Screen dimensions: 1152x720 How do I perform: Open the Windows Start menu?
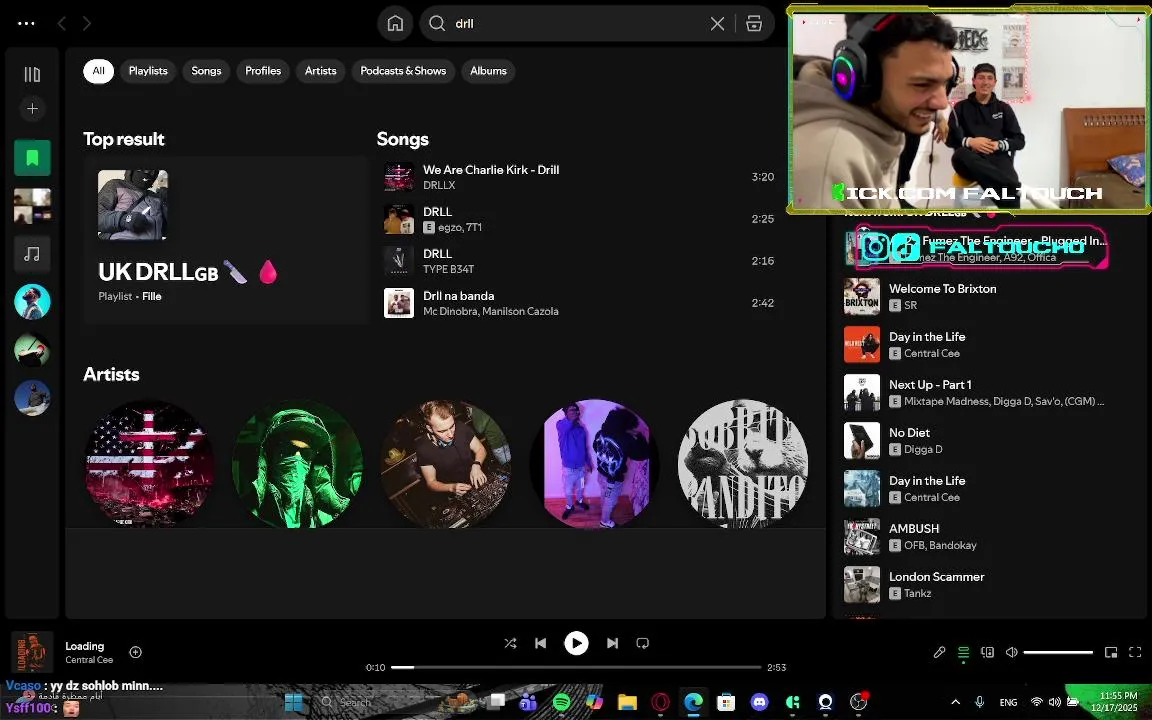tap(294, 702)
